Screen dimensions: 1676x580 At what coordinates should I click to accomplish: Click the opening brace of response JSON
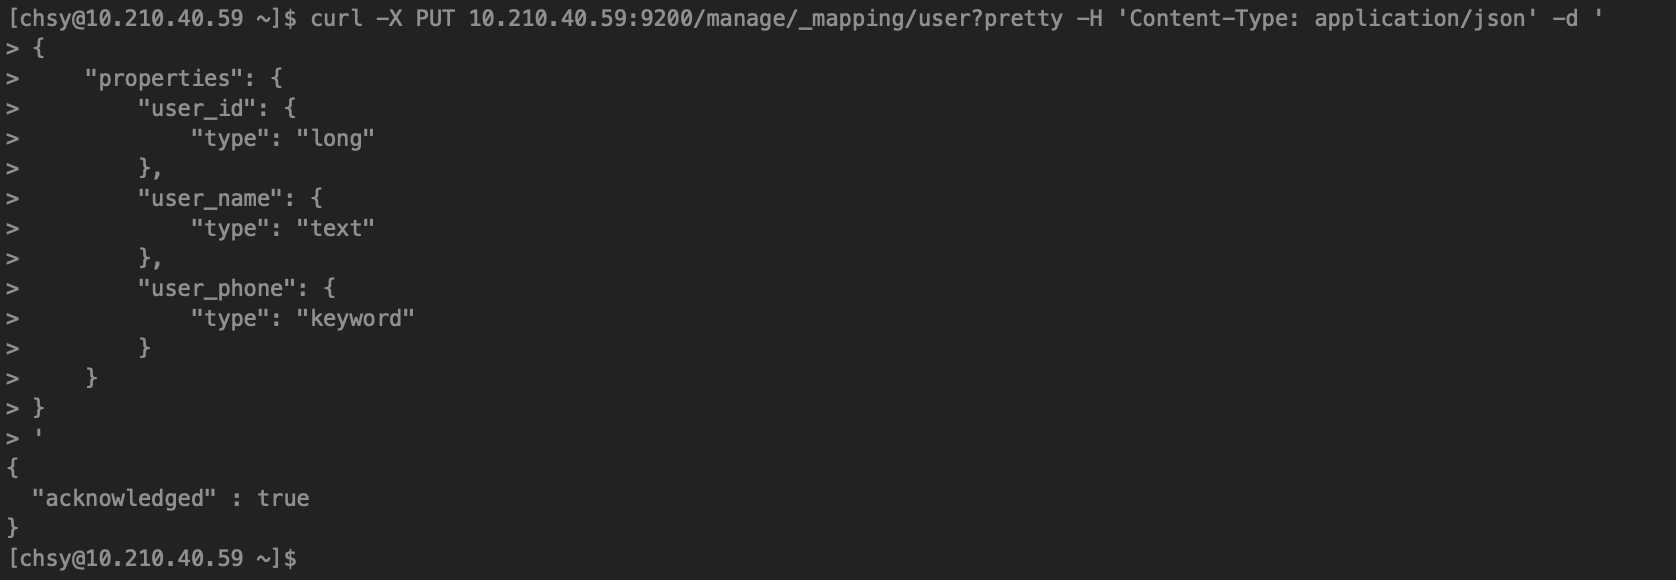[x=12, y=468]
